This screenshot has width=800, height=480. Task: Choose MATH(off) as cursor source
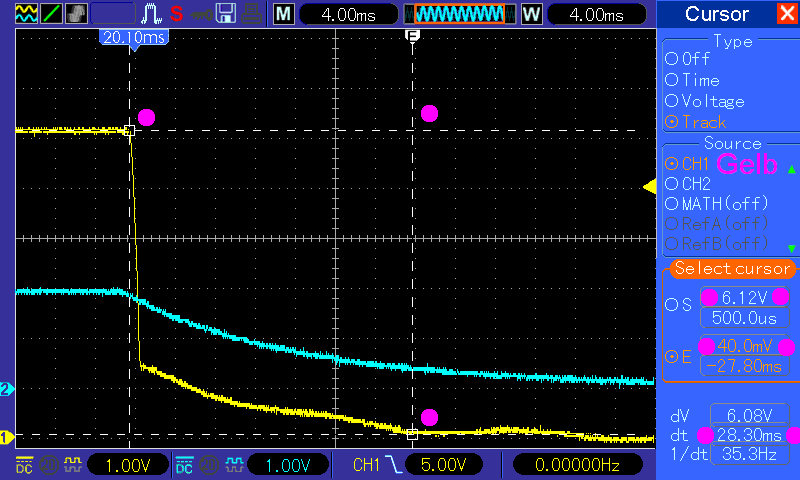coord(716,204)
